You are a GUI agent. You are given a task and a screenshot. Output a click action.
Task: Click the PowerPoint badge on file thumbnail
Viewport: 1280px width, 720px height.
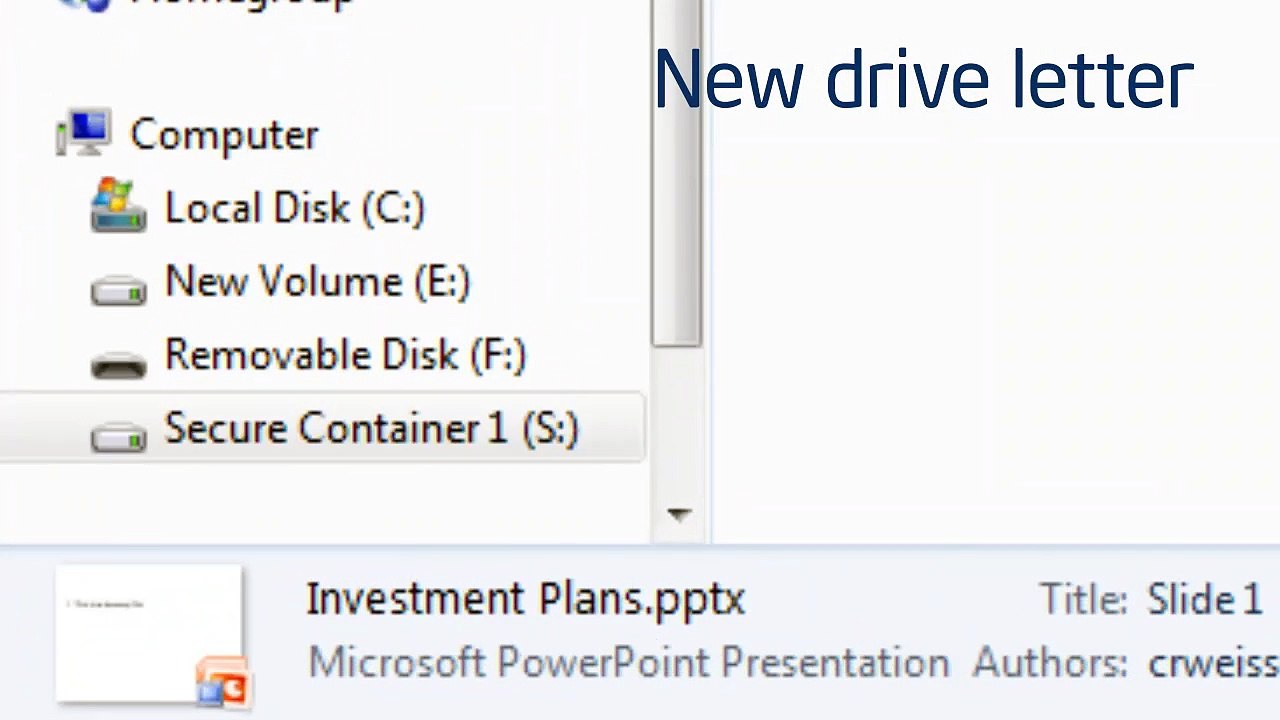click(x=223, y=683)
